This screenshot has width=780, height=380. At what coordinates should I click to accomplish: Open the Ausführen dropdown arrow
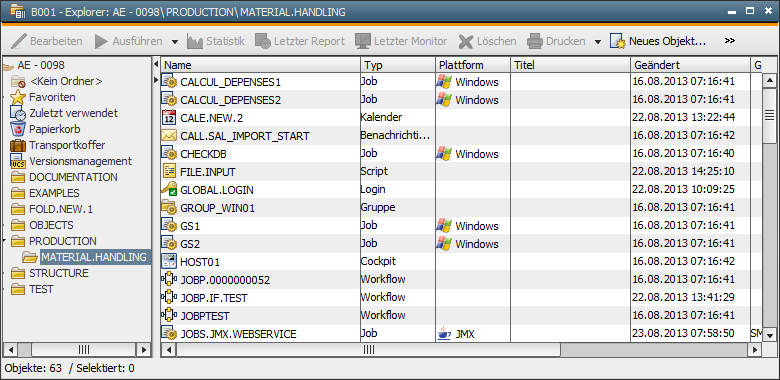(x=175, y=42)
